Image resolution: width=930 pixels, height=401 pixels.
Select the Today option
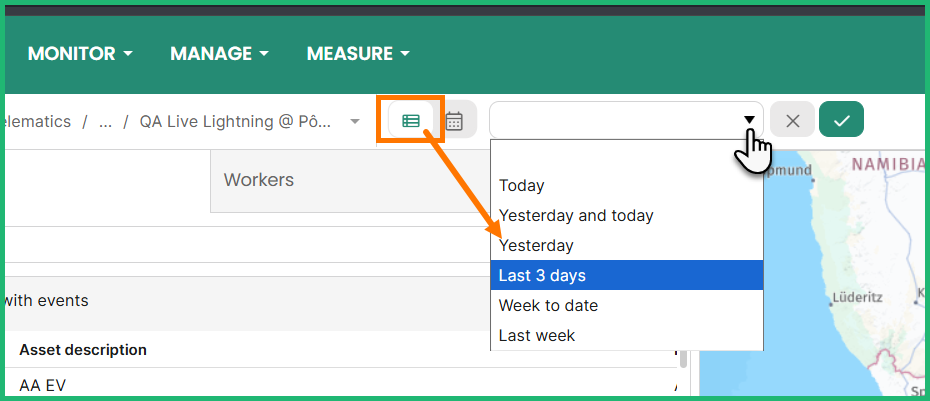[522, 185]
